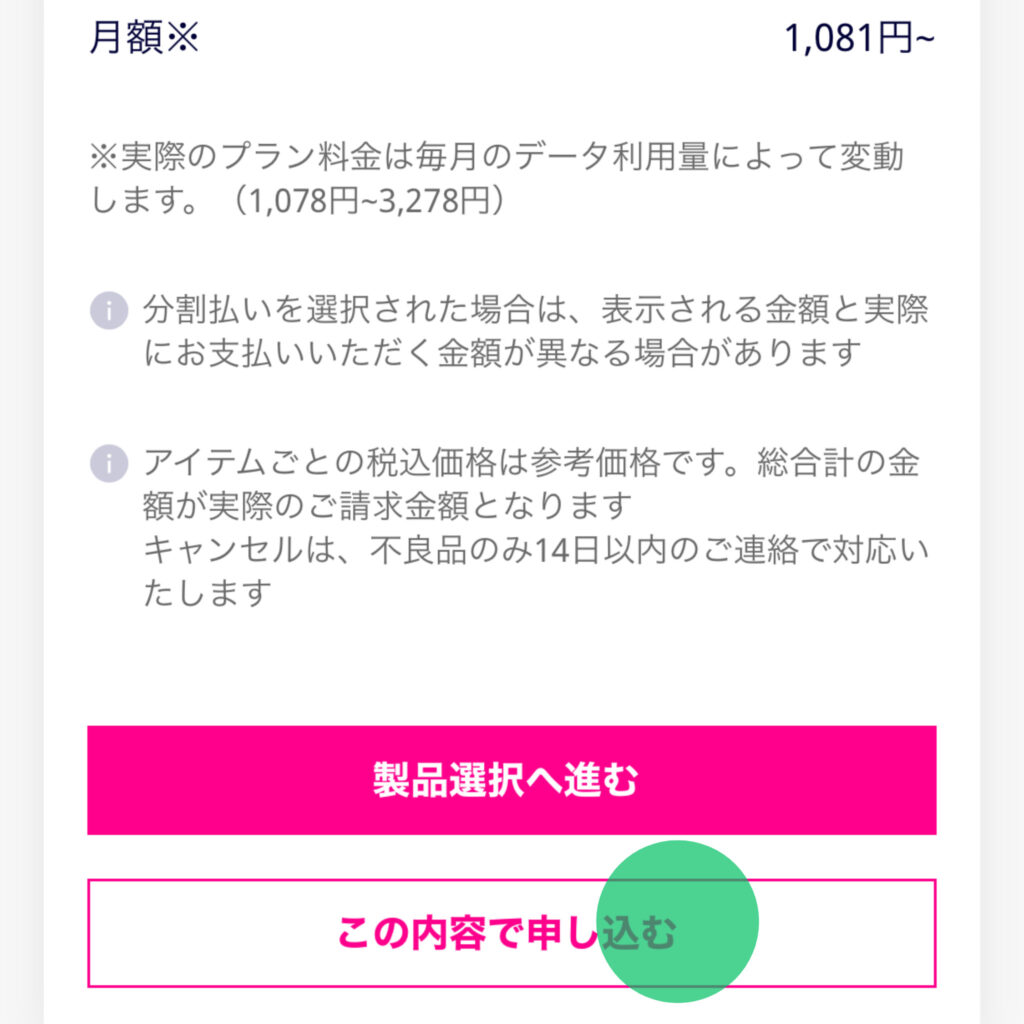The height and width of the screenshot is (1024, 1024).
Task: Click the (1,078円~3,278円) price range text
Action: 368,200
